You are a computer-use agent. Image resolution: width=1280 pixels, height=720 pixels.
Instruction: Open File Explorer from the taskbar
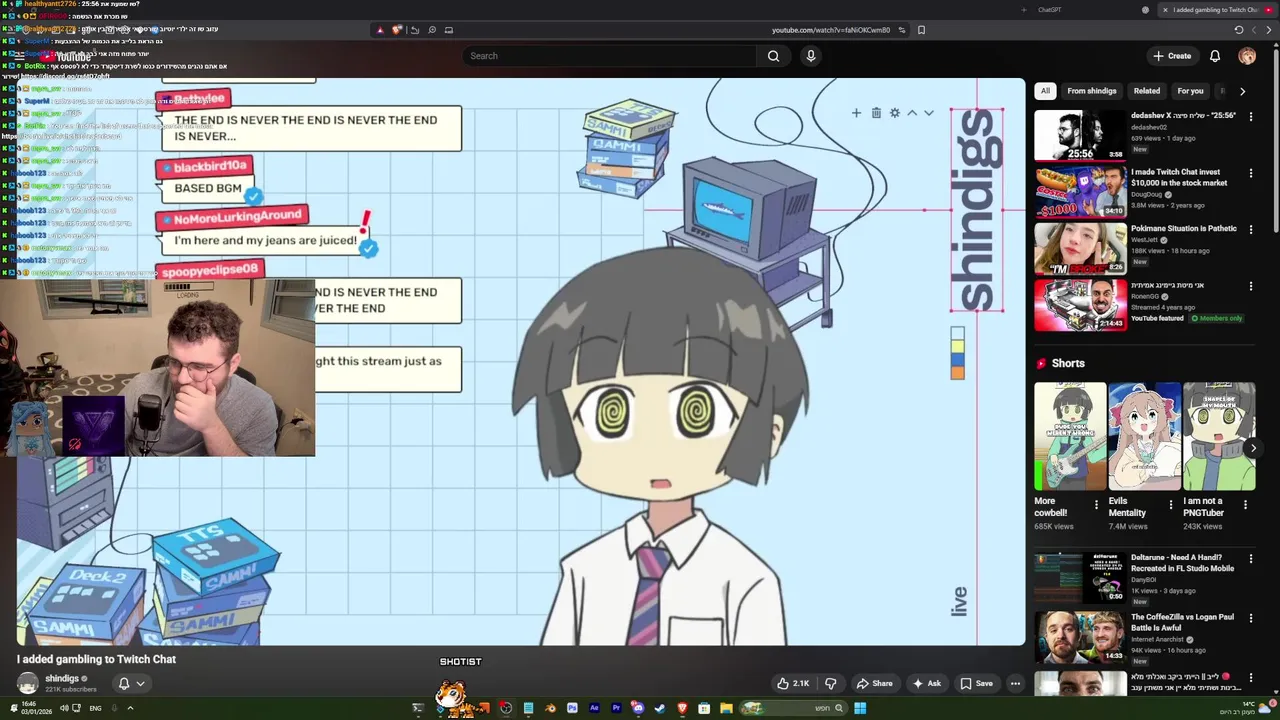click(726, 708)
